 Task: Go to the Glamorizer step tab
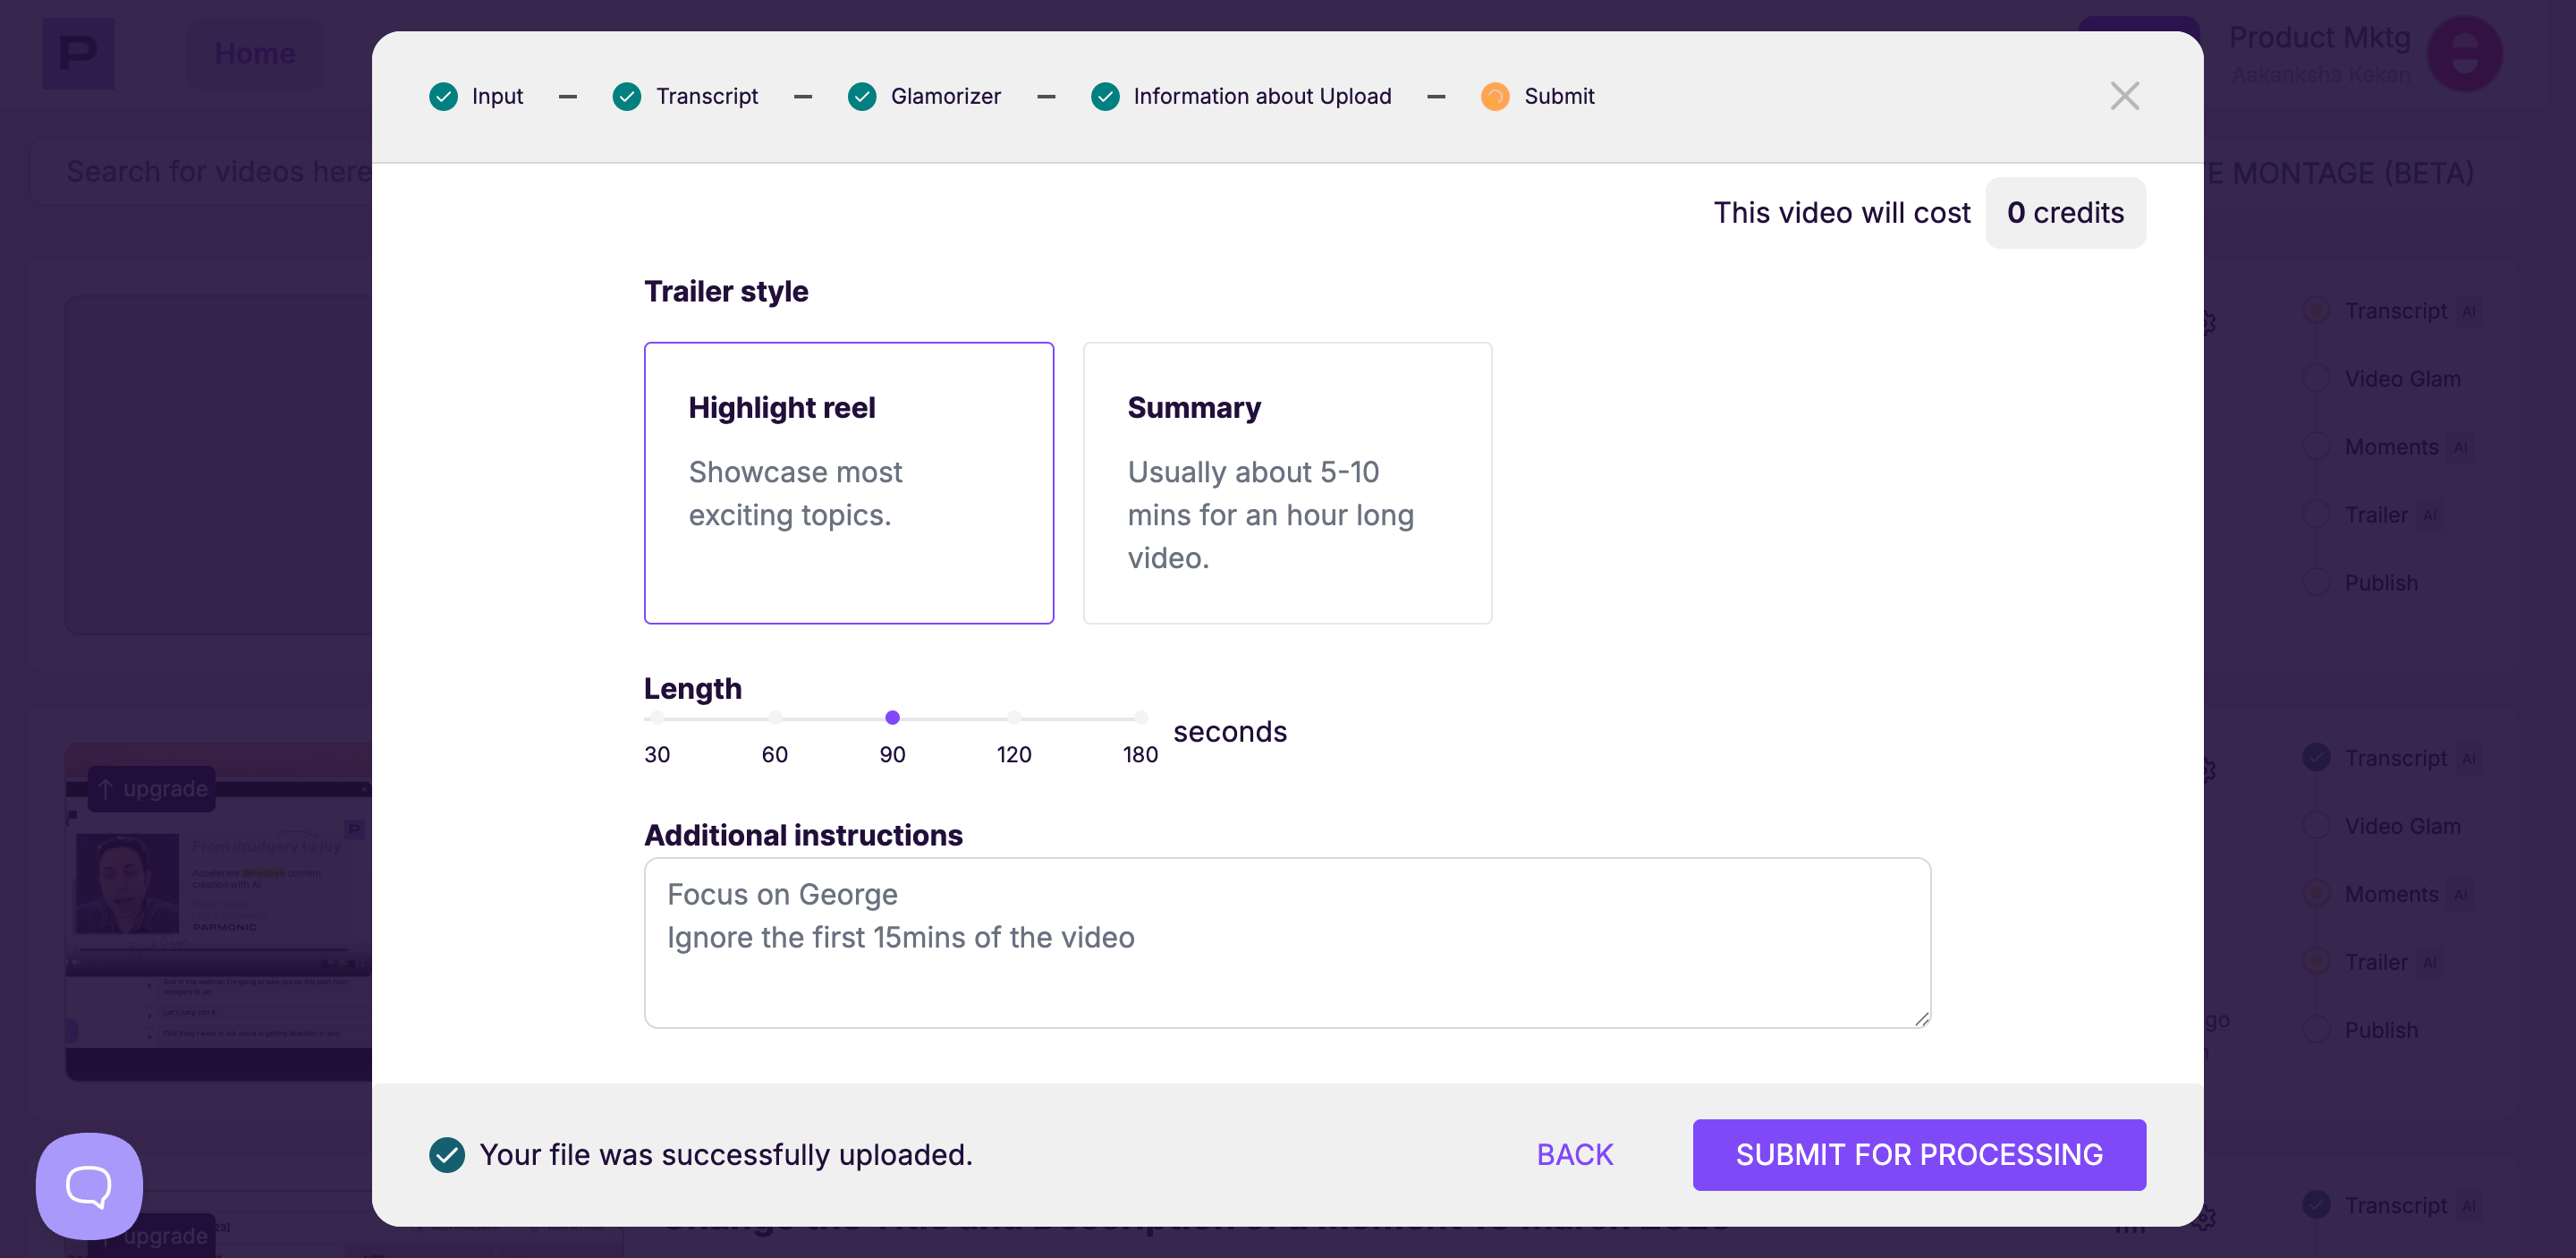click(945, 96)
